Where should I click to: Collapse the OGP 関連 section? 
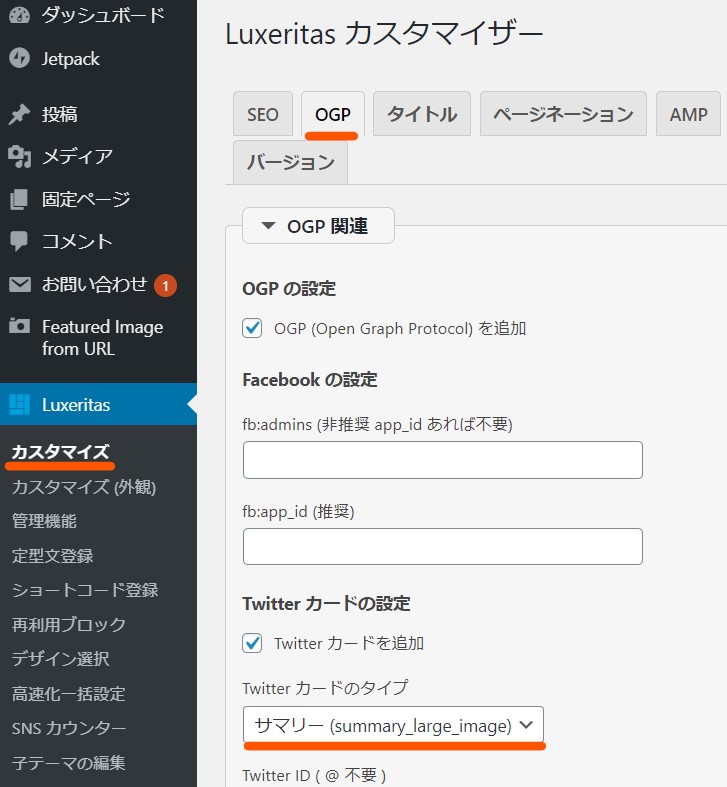click(318, 226)
